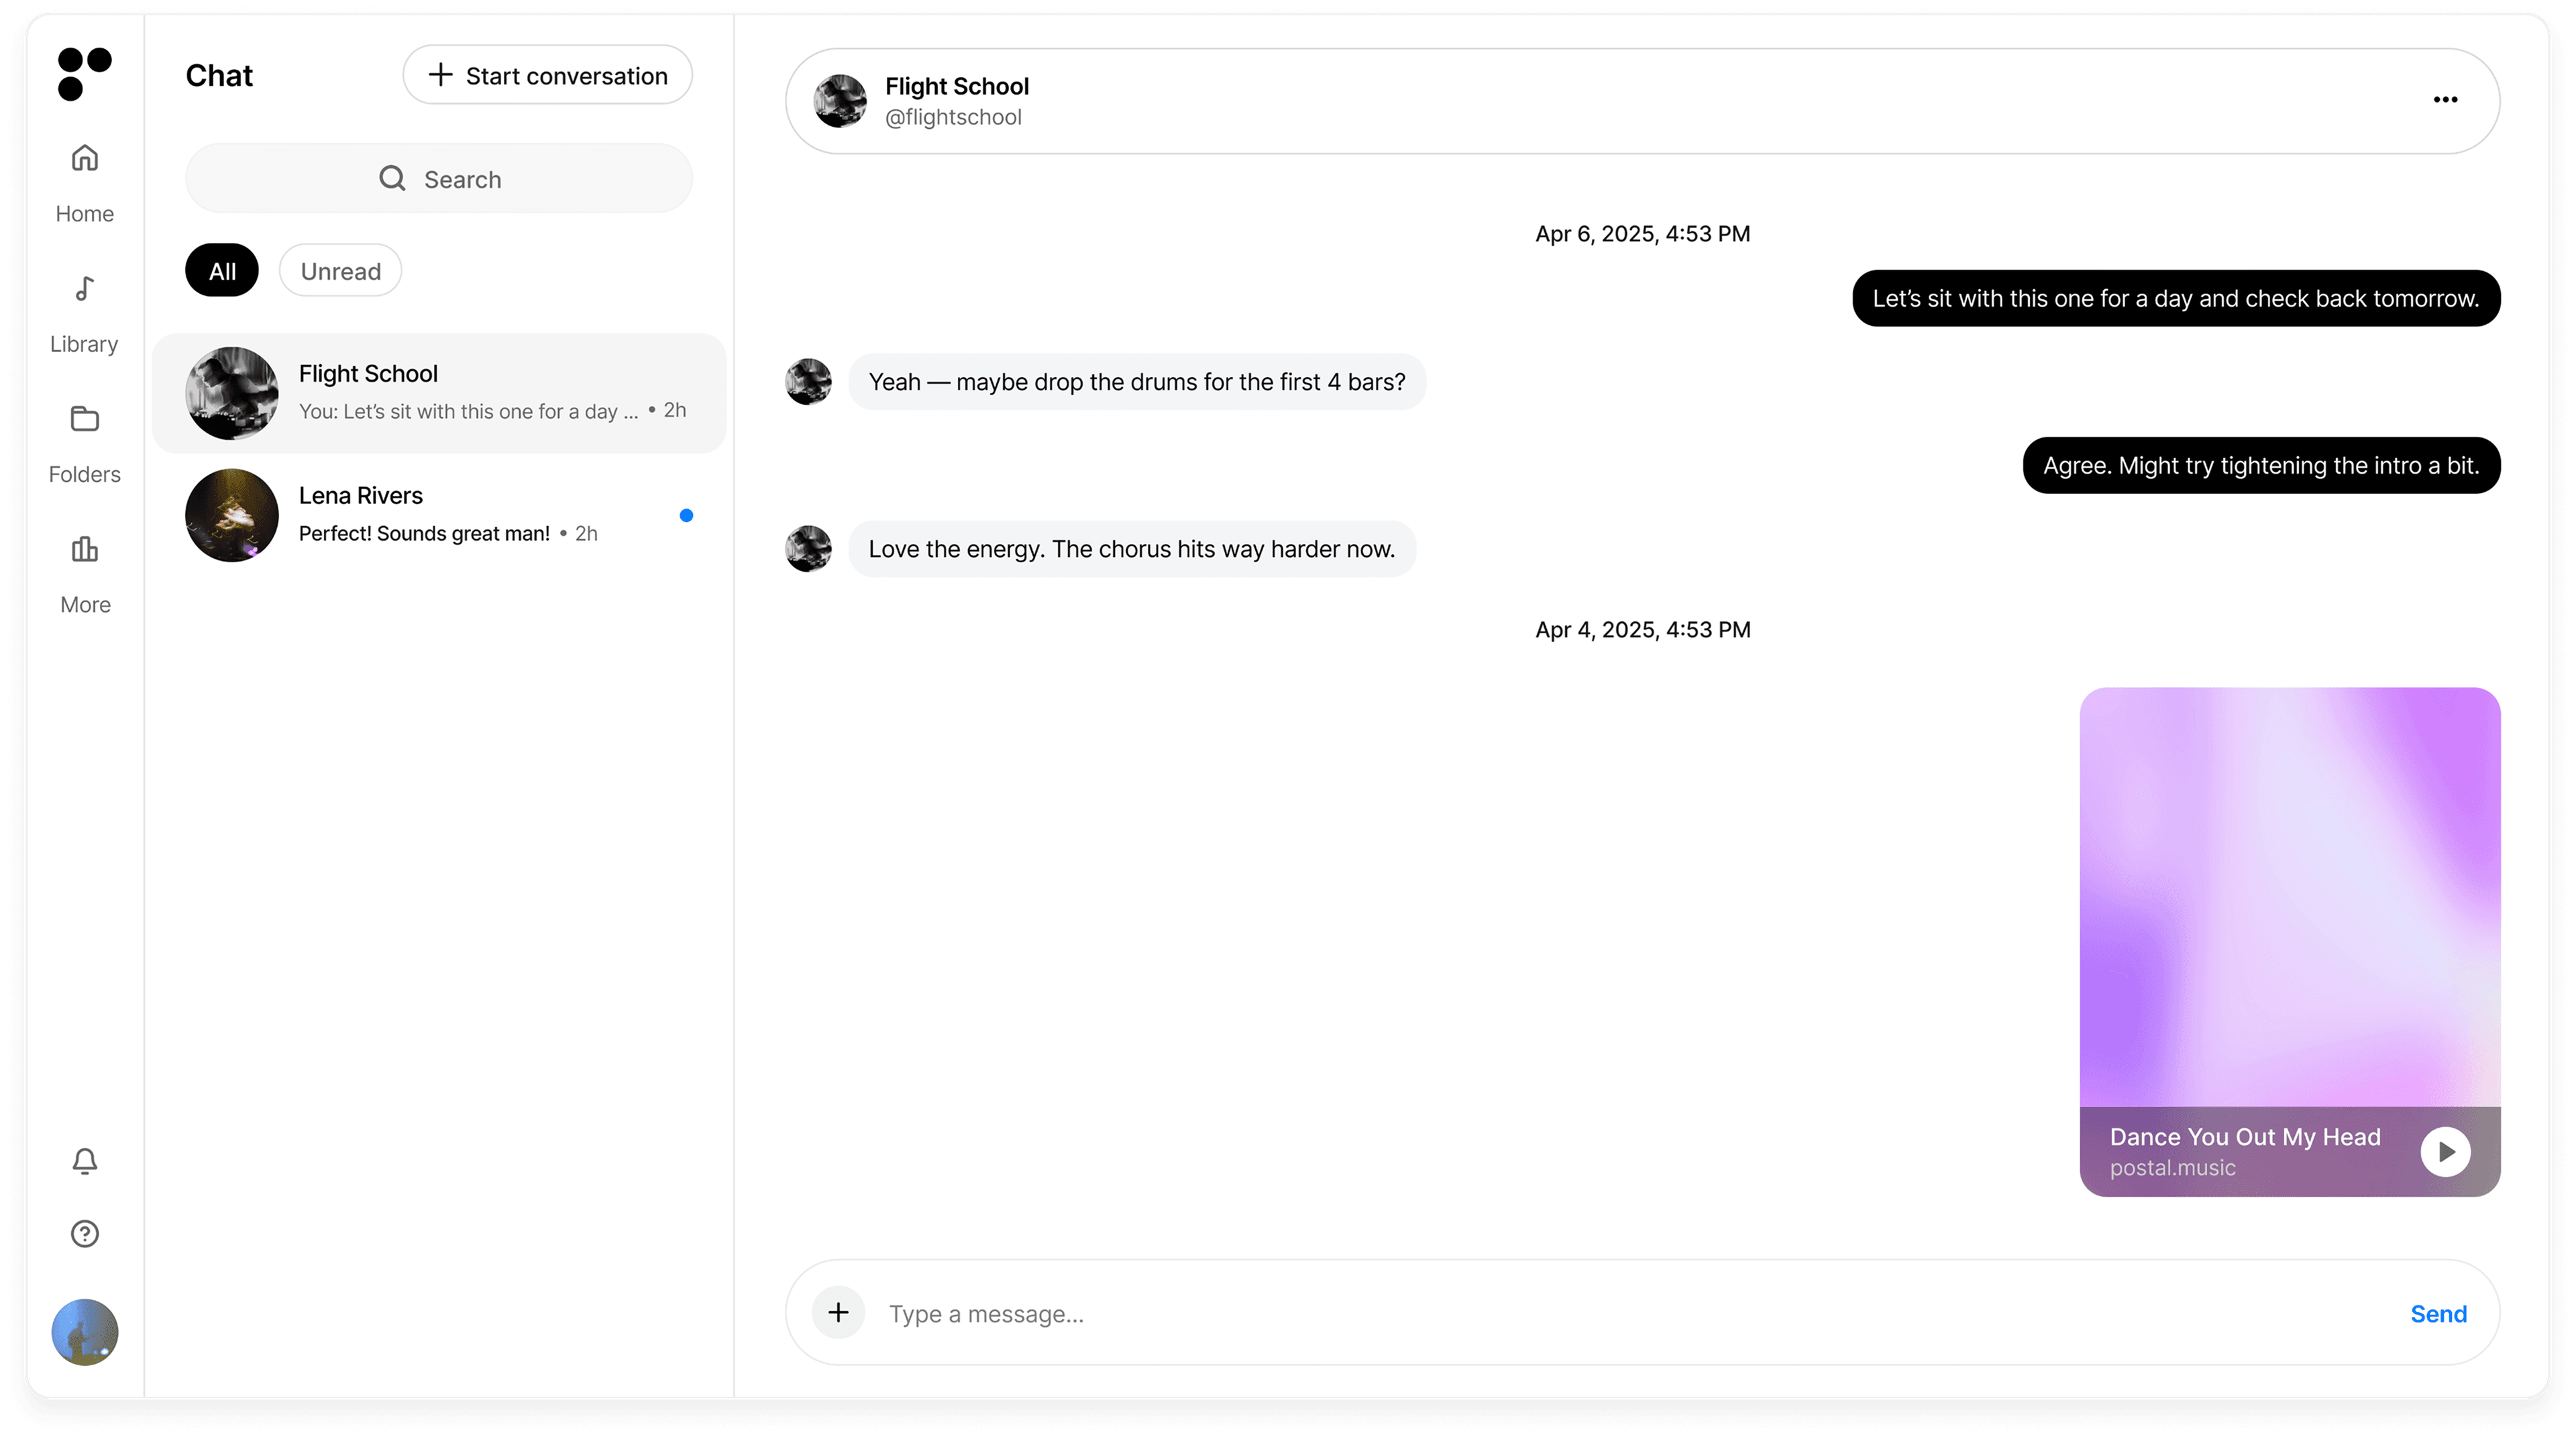Open the help question mark icon
2576x1437 pixels.
point(85,1234)
